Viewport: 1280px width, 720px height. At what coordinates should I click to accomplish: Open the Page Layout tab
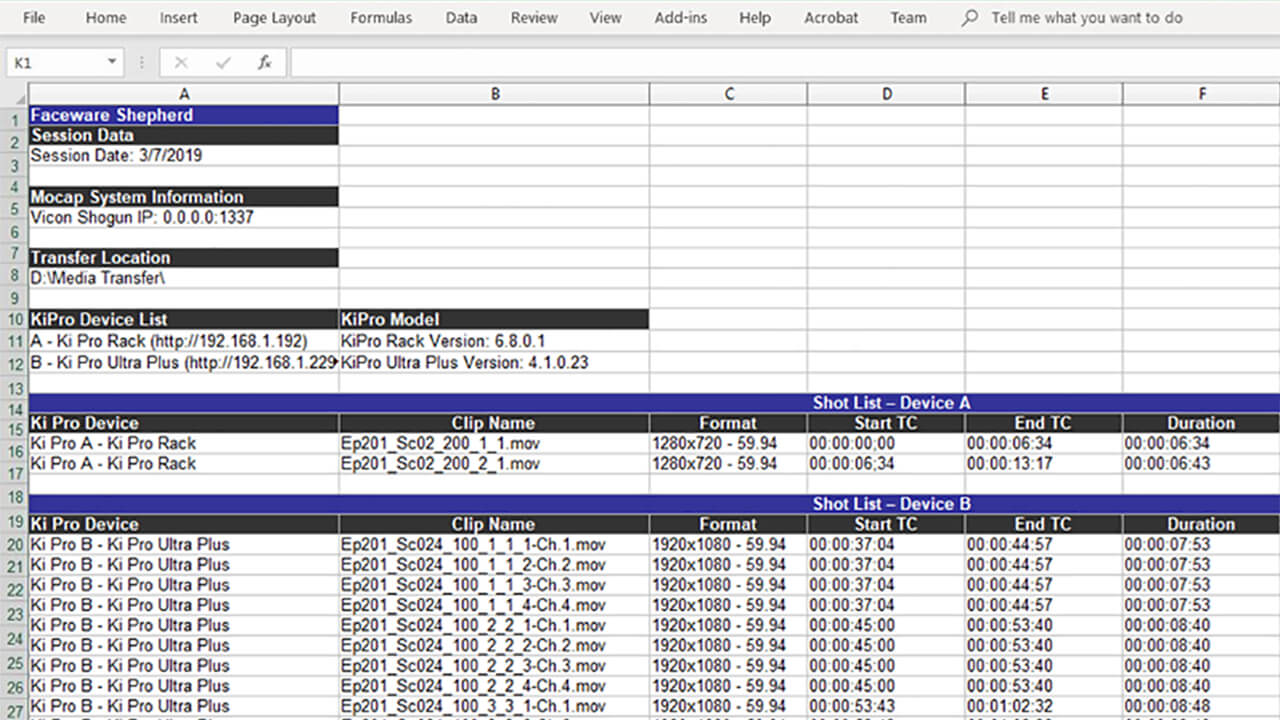274,18
